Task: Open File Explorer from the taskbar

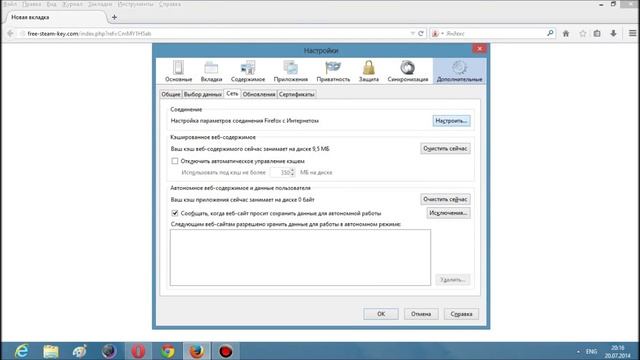Action: 51,351
